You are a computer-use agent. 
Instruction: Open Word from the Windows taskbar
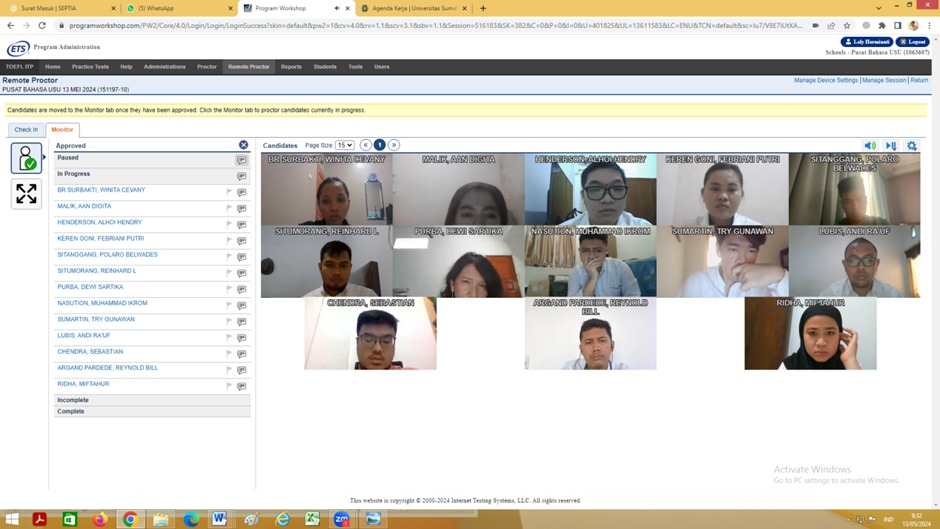[219, 519]
